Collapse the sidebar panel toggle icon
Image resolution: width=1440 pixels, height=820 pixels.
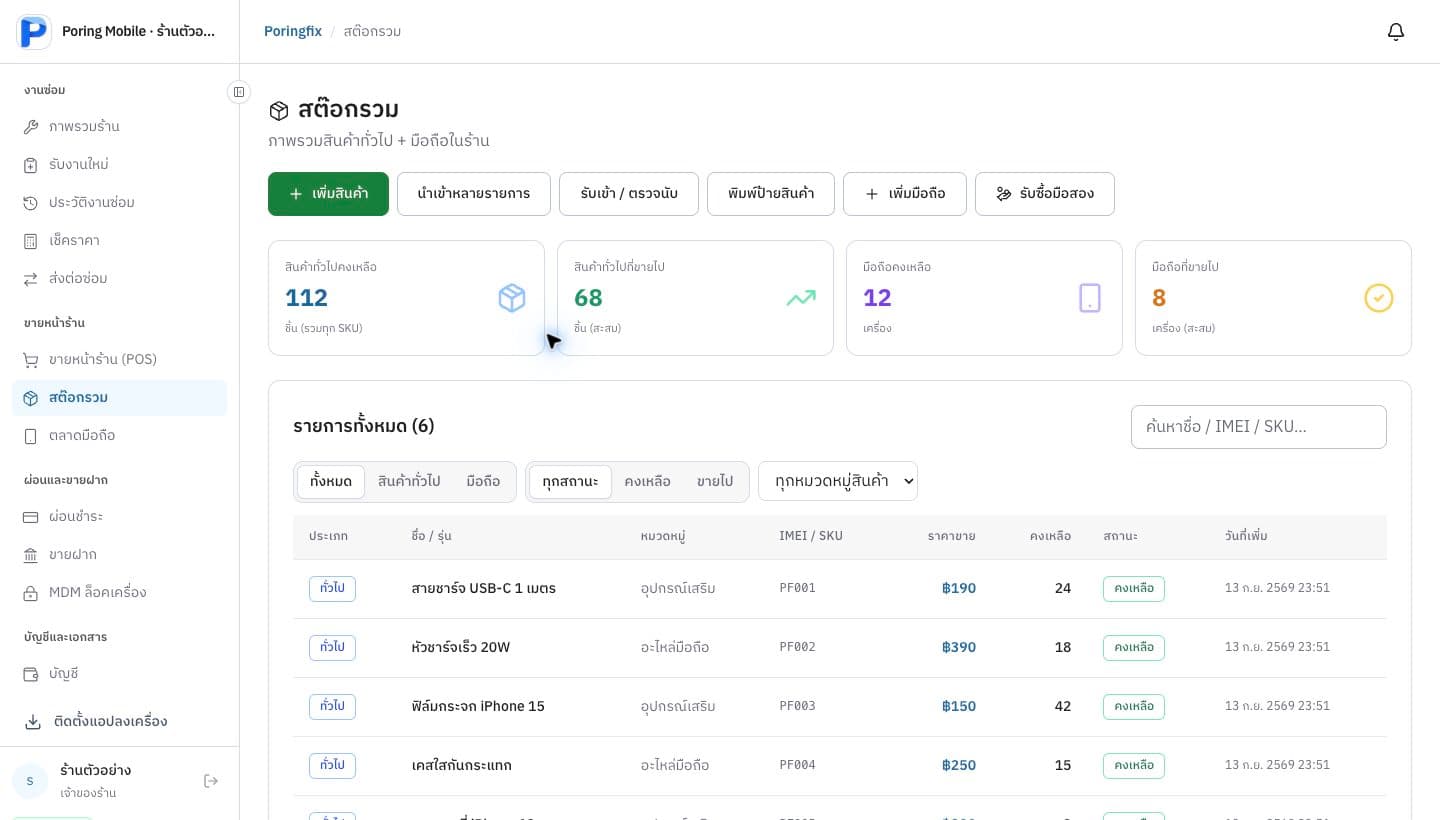(x=239, y=92)
